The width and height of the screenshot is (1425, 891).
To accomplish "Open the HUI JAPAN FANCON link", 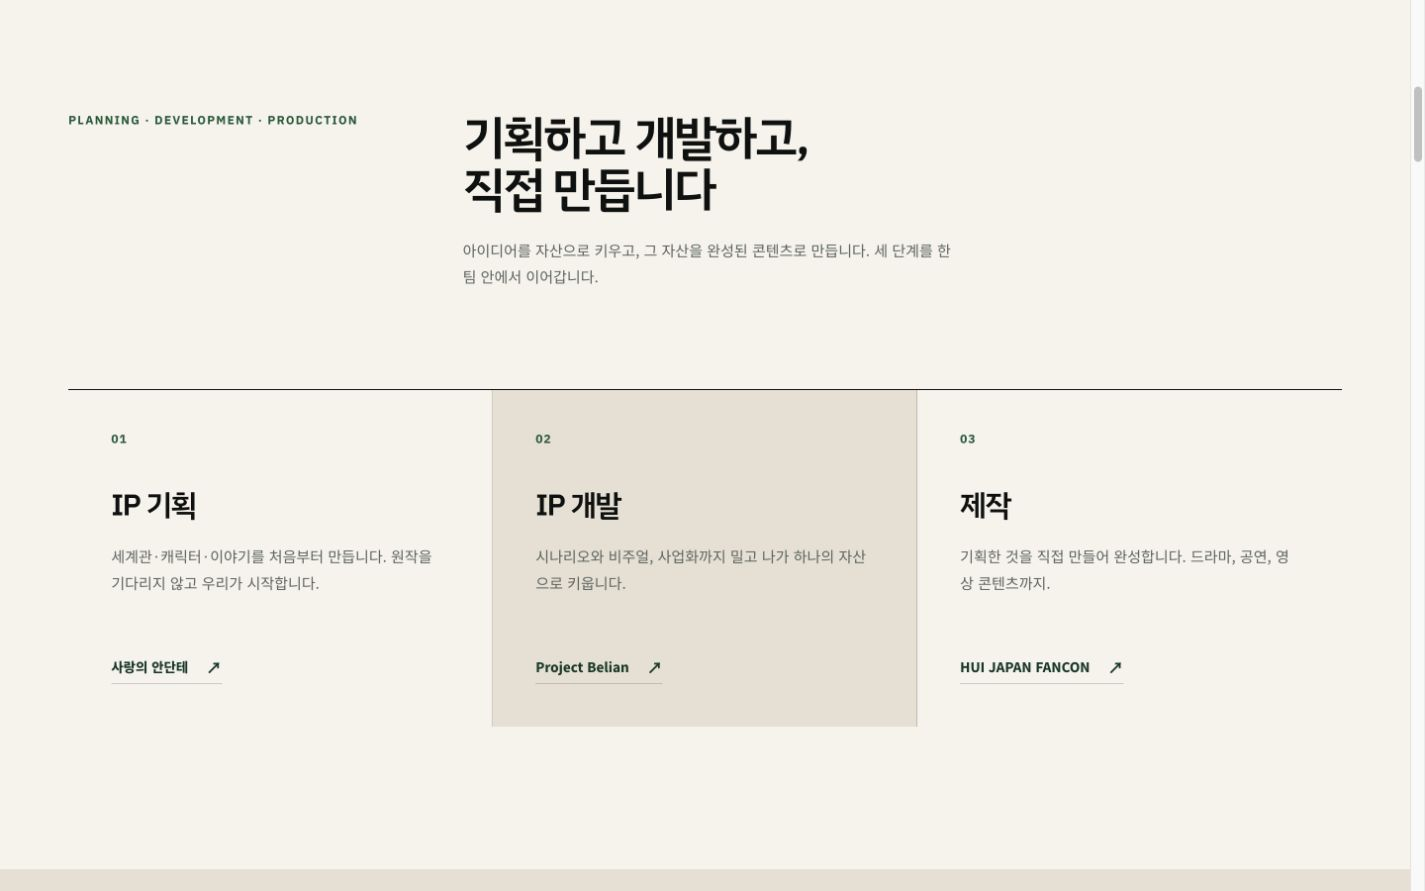I will tap(1041, 668).
